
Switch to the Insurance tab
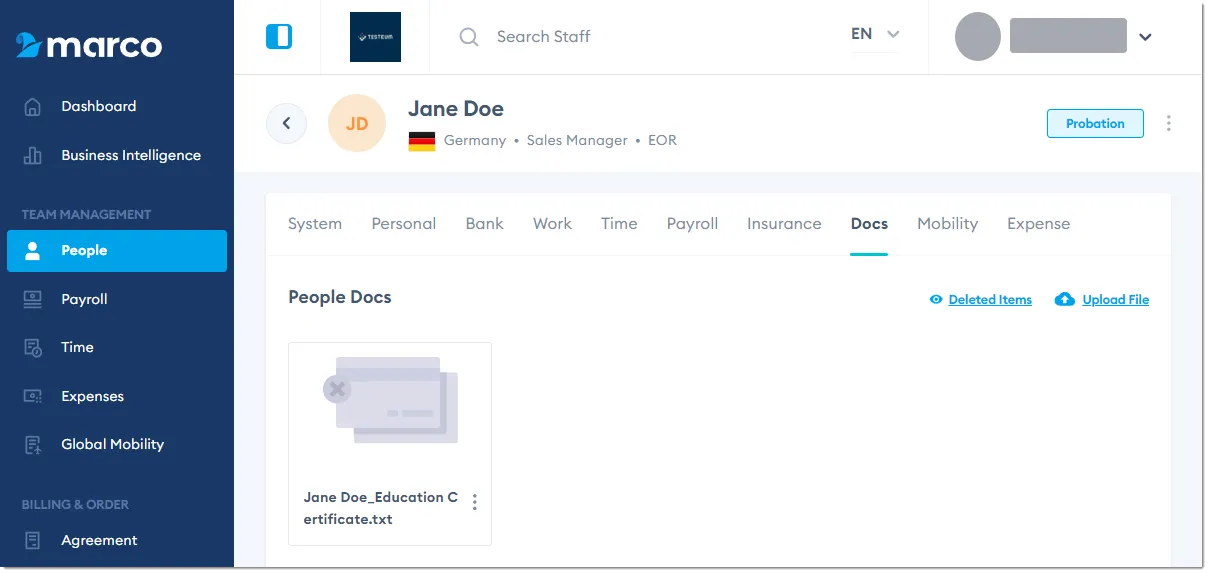[784, 224]
